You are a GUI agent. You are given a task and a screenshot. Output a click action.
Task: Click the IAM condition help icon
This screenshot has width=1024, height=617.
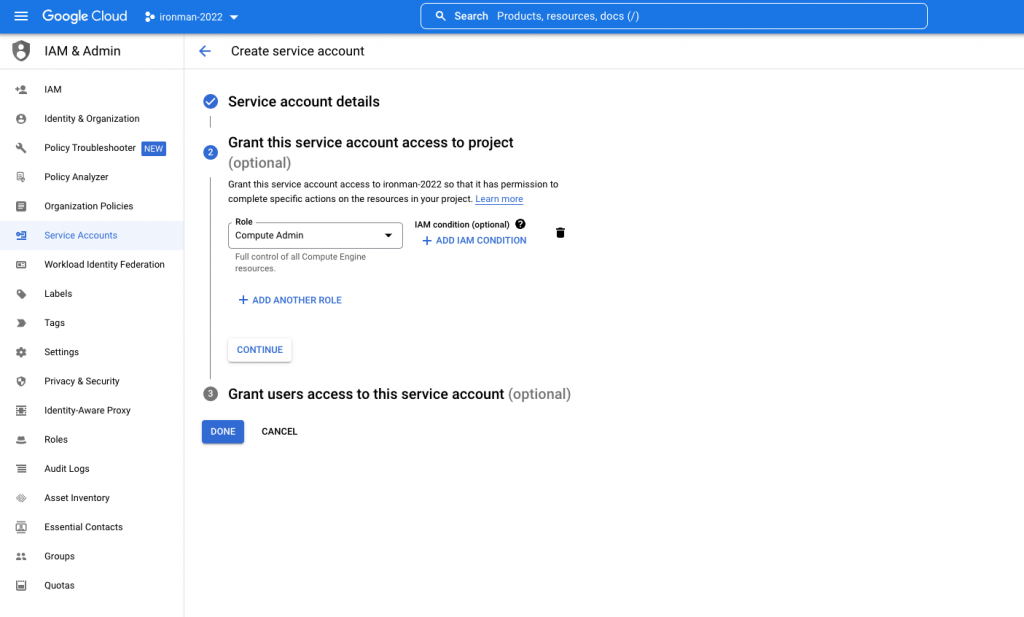click(520, 224)
